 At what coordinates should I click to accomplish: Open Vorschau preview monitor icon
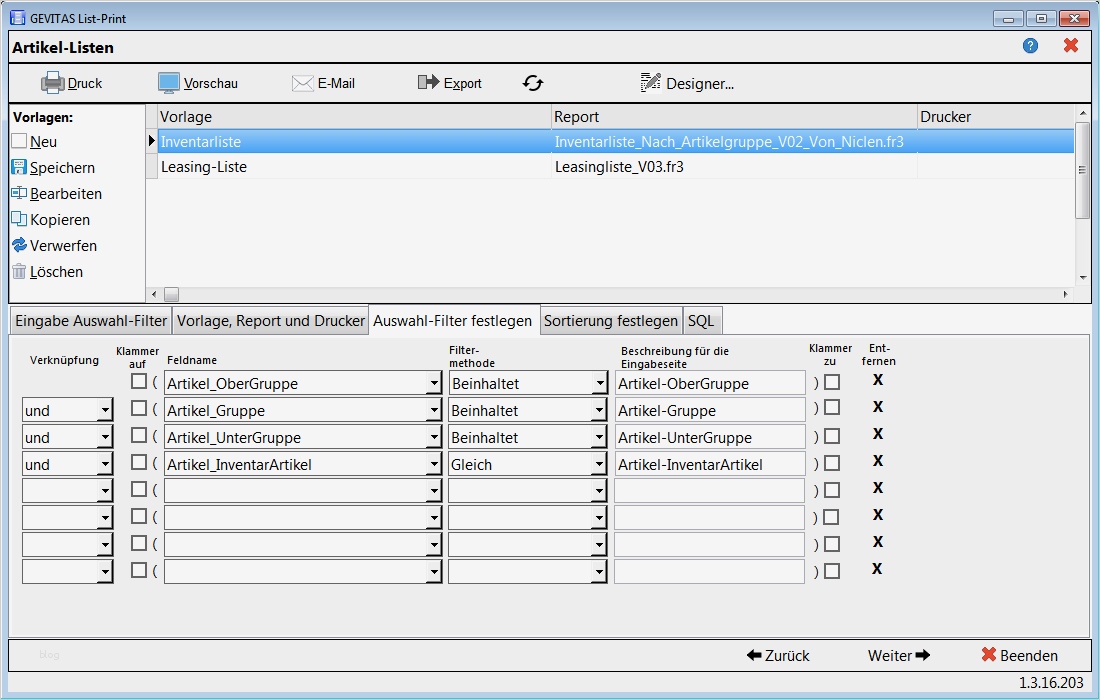click(169, 83)
